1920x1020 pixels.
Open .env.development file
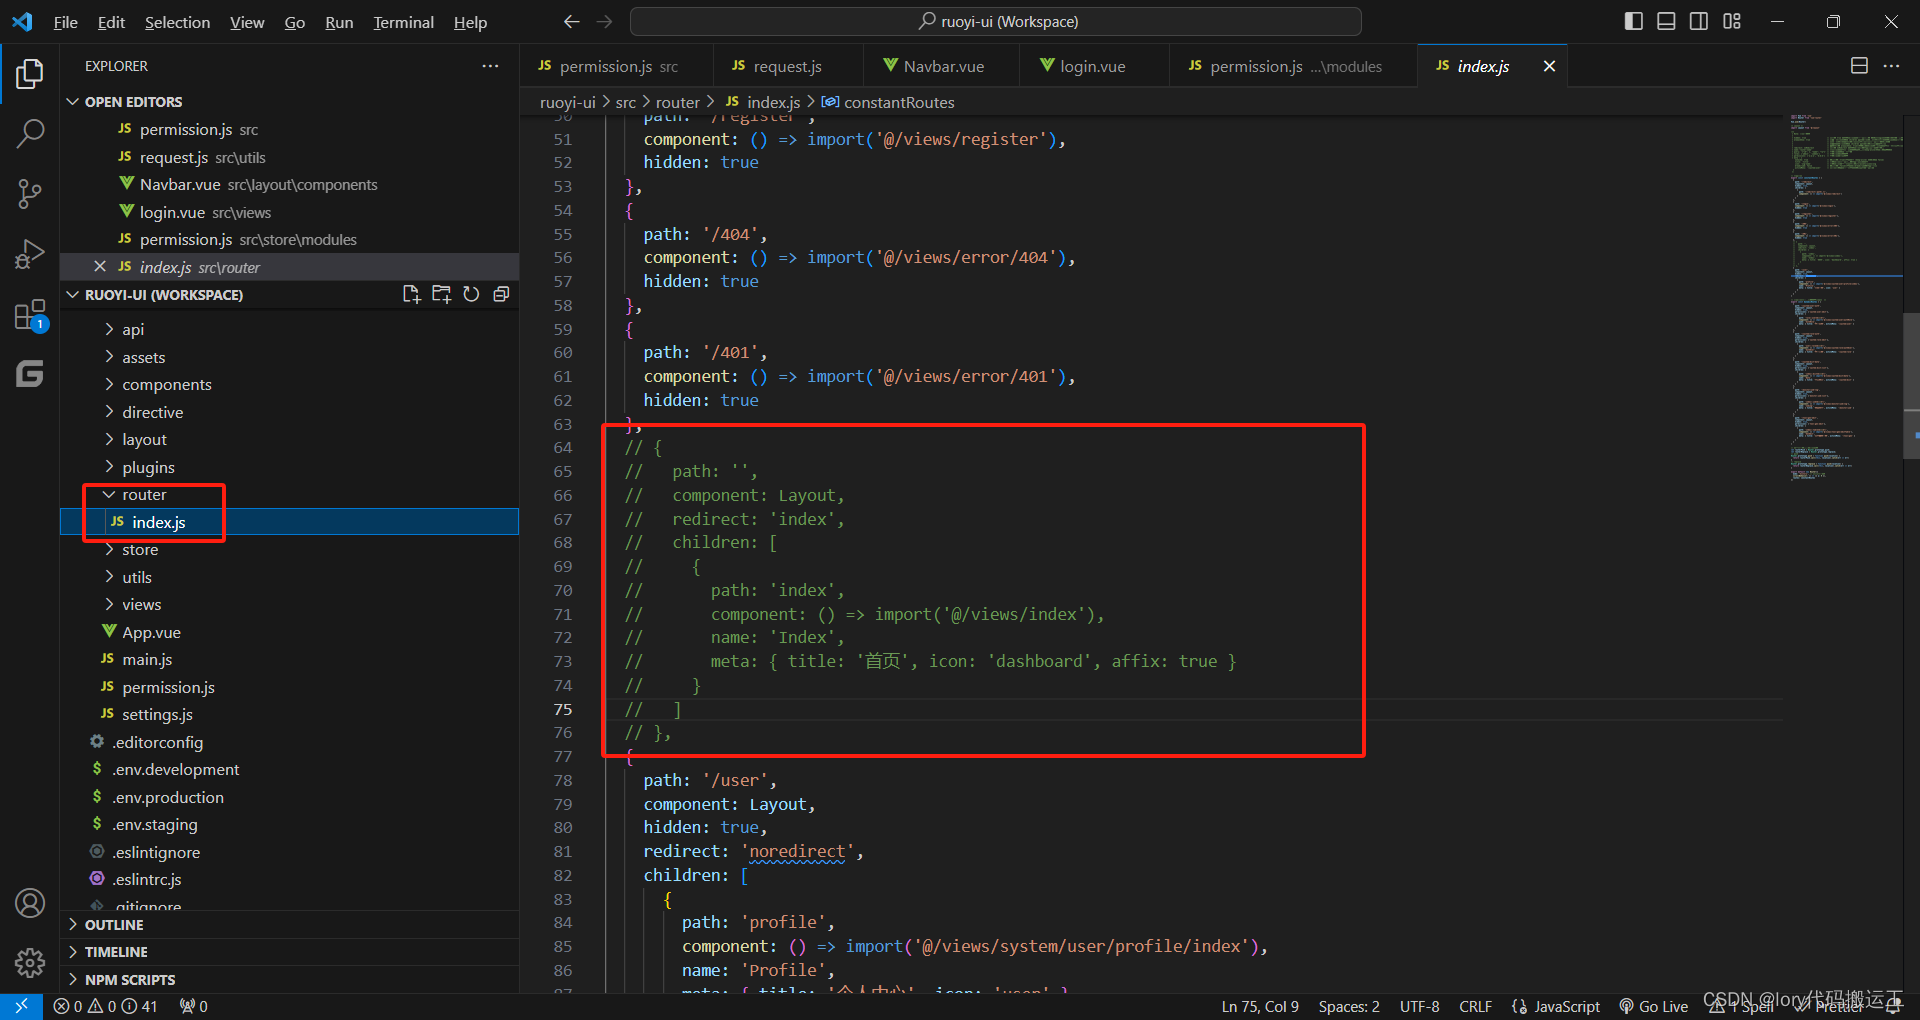pos(175,769)
